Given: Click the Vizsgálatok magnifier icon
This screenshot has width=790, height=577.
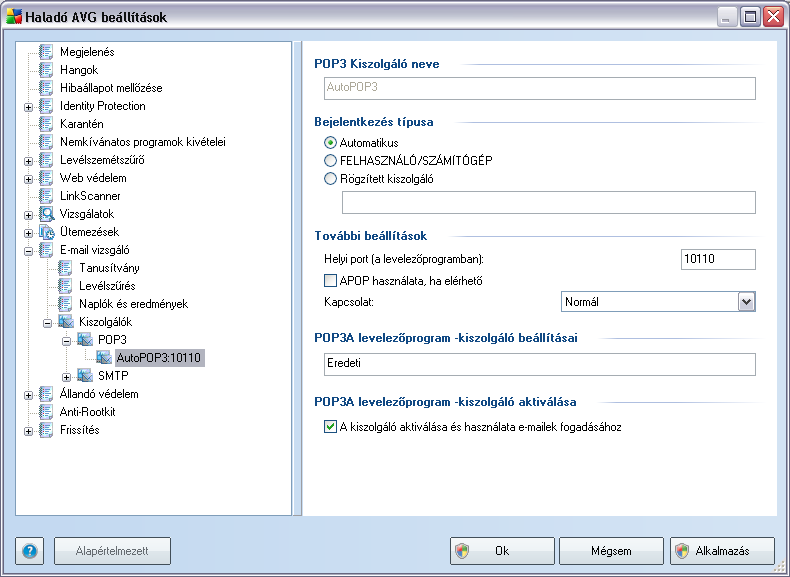Looking at the screenshot, I should (46, 214).
